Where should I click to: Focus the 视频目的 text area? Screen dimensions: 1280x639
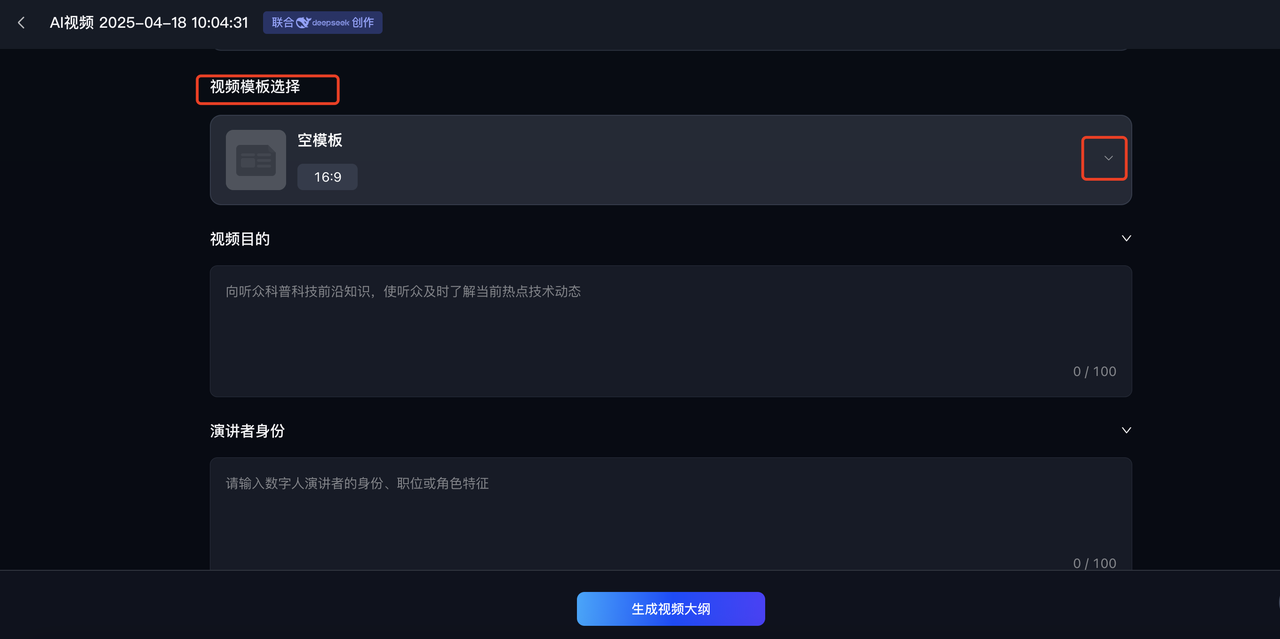pyautogui.click(x=671, y=331)
